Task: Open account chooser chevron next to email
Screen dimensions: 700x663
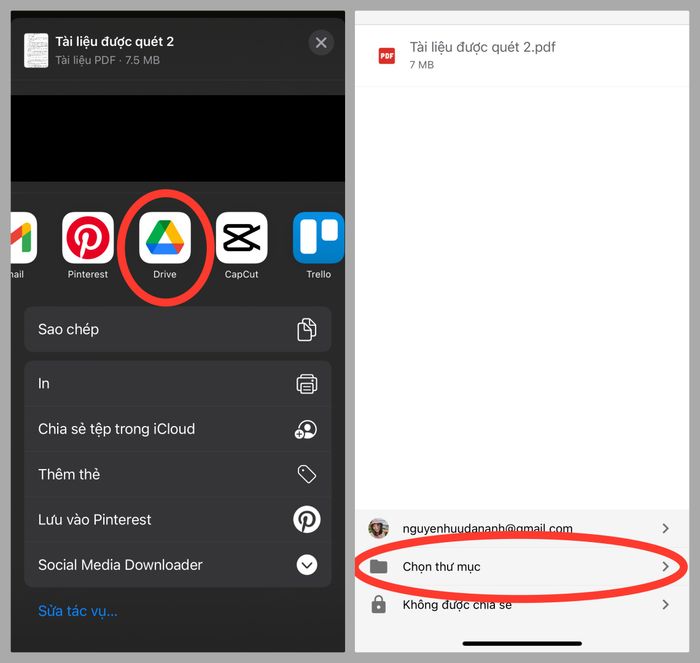Action: [666, 528]
